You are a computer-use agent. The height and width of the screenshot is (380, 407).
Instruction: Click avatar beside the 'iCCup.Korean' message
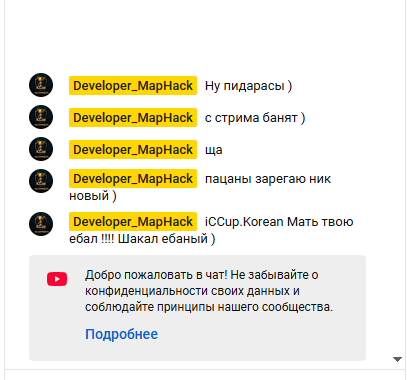[41, 224]
